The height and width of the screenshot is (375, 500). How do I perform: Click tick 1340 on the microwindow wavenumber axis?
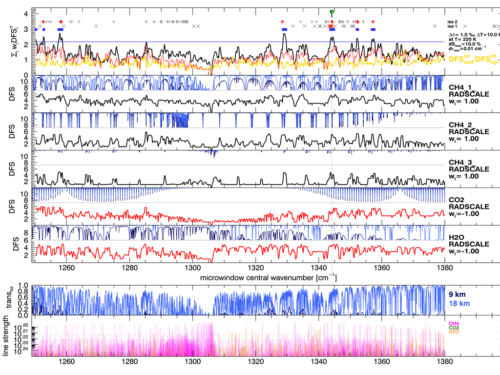tap(319, 268)
